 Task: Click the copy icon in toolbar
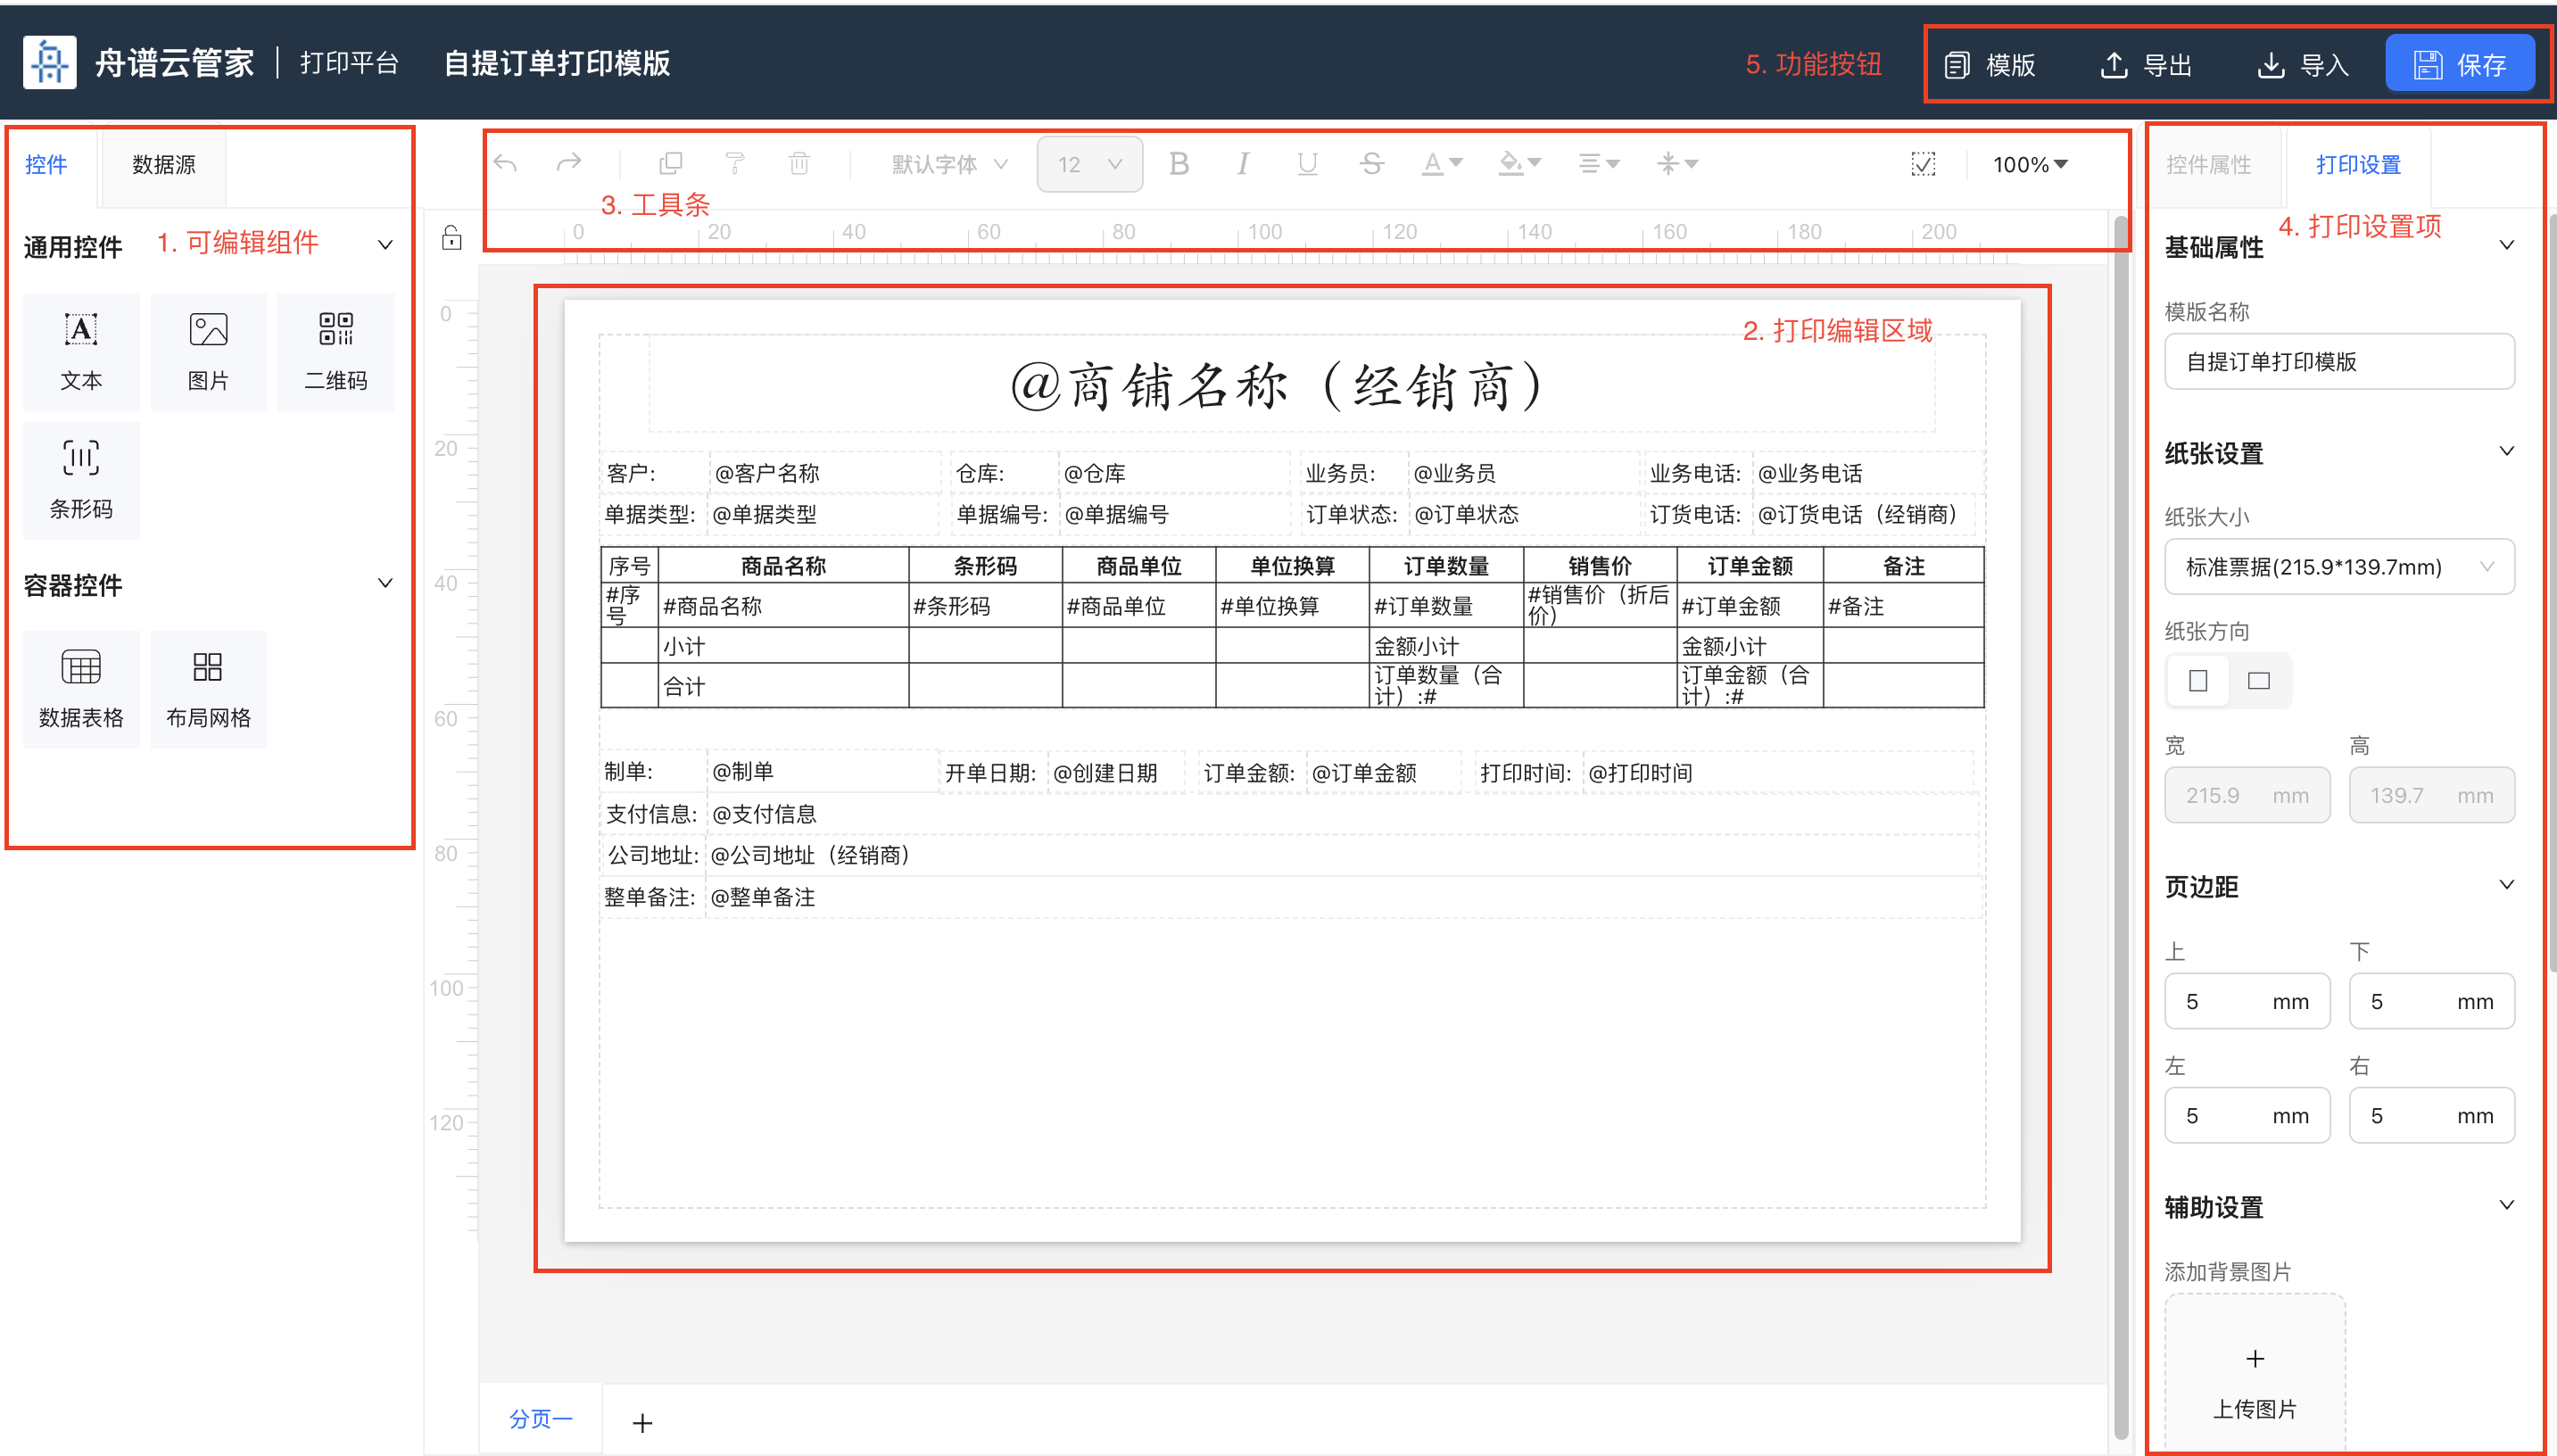671,163
